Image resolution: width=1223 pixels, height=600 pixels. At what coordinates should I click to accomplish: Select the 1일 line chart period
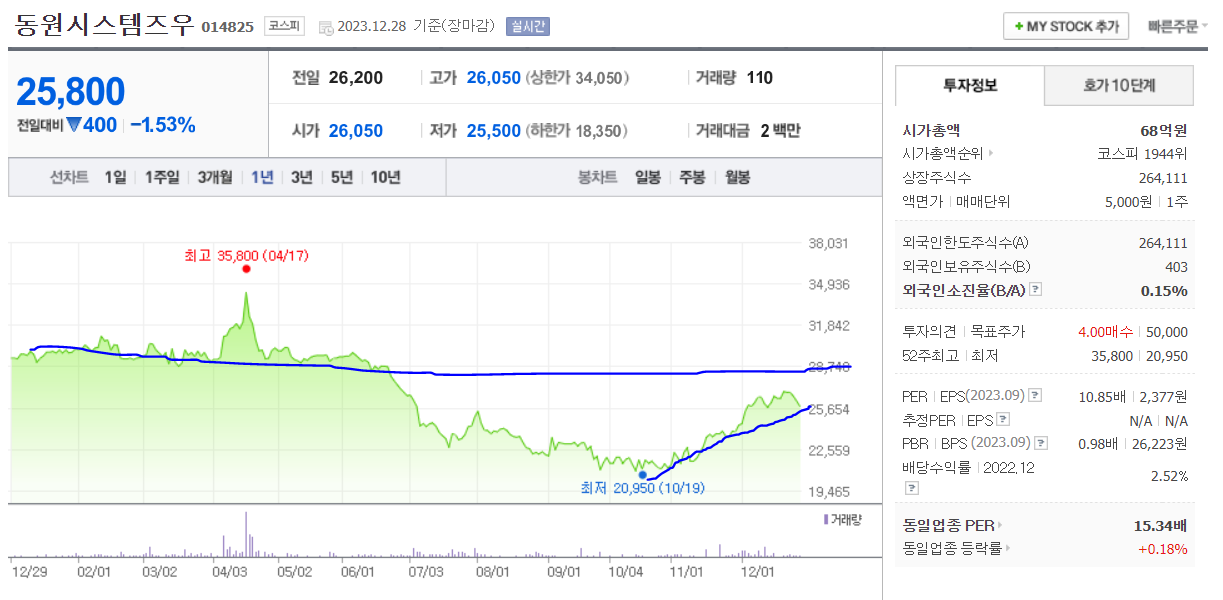click(x=115, y=177)
